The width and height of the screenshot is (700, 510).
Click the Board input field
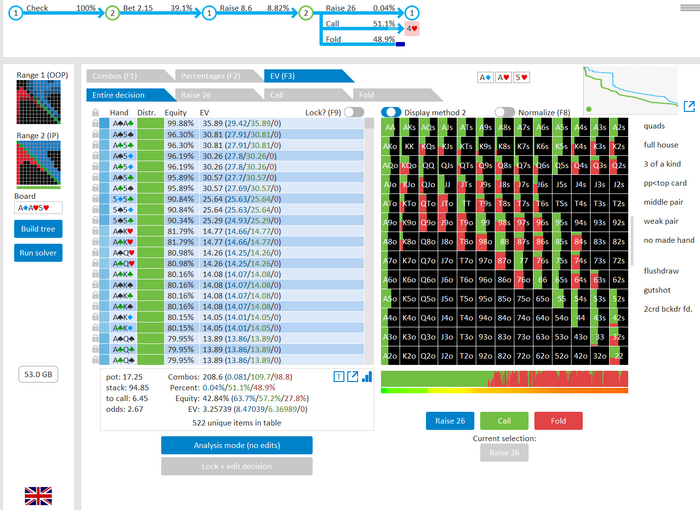pos(38,208)
